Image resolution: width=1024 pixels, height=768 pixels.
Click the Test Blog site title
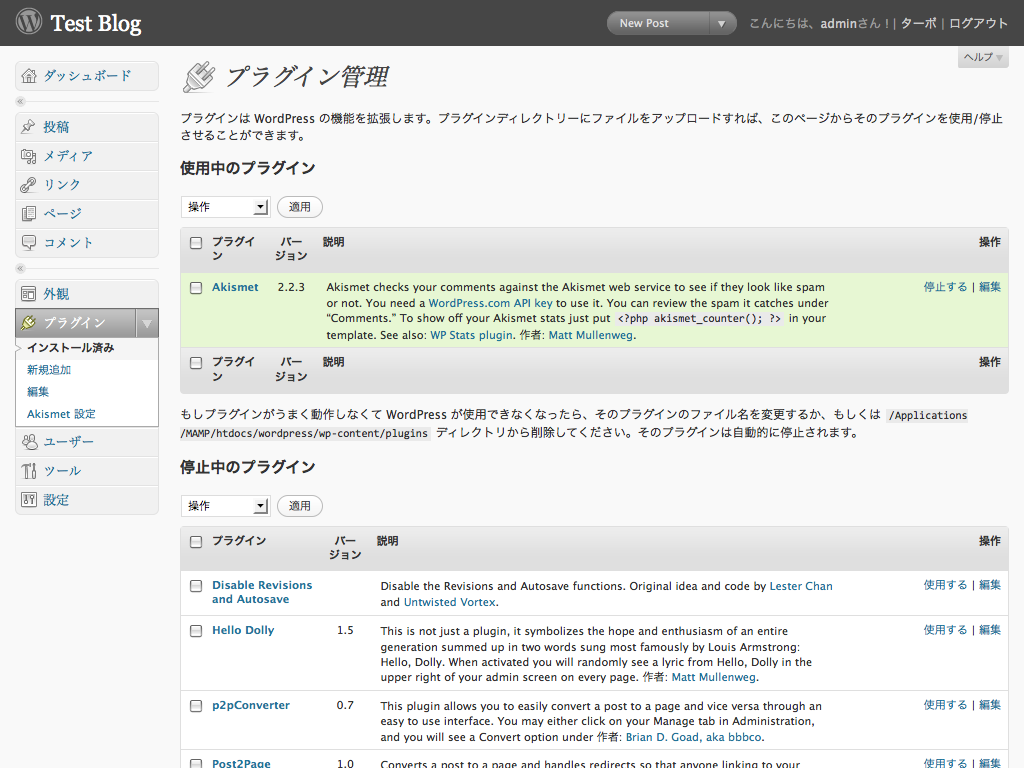tap(96, 24)
